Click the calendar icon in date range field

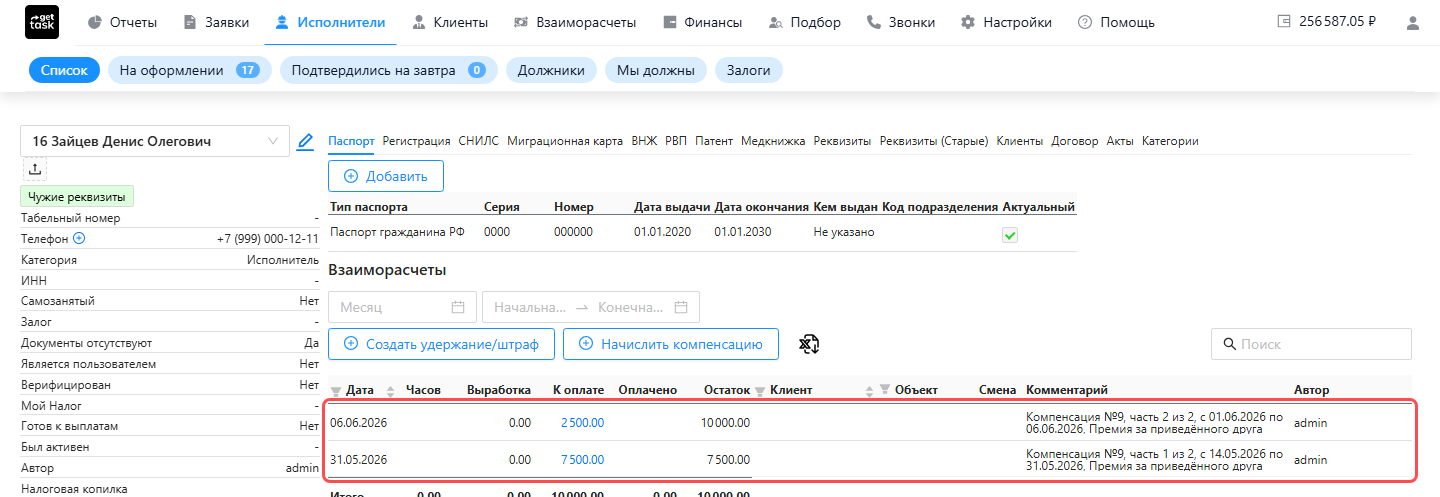pos(681,307)
